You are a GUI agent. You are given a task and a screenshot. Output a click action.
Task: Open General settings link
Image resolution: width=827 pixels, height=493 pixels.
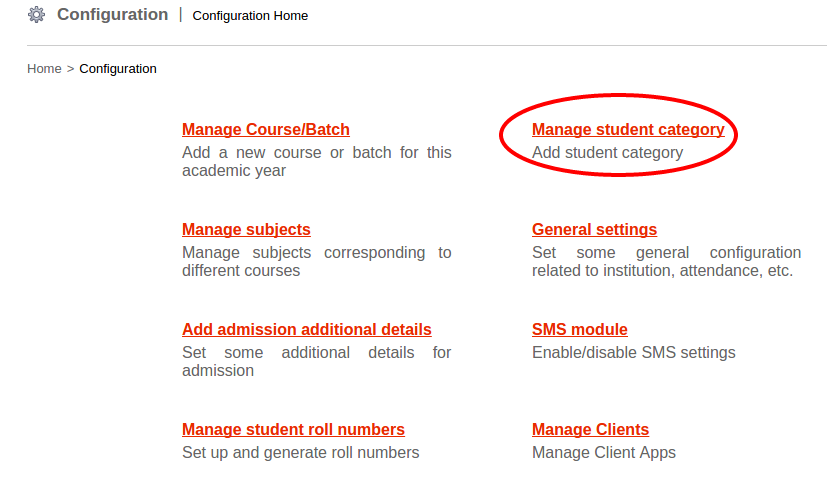point(594,230)
